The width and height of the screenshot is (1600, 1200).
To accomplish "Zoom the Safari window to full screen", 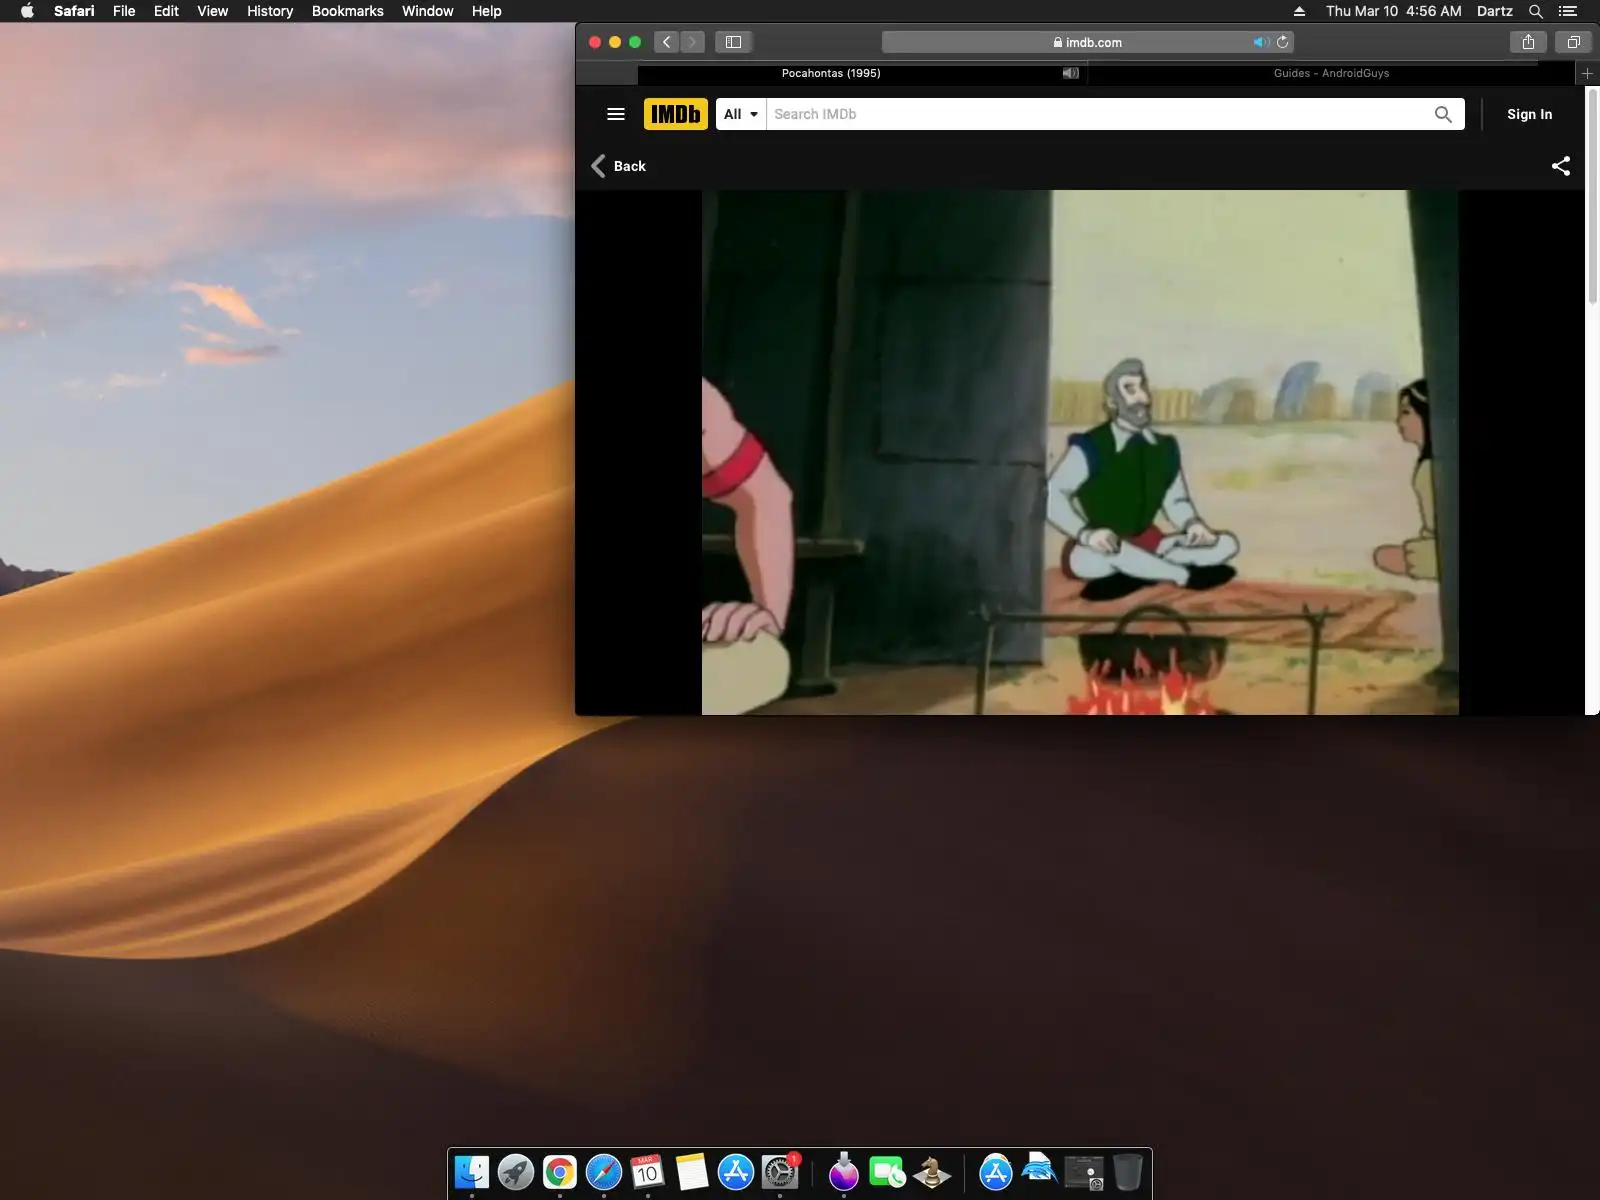I will (635, 42).
